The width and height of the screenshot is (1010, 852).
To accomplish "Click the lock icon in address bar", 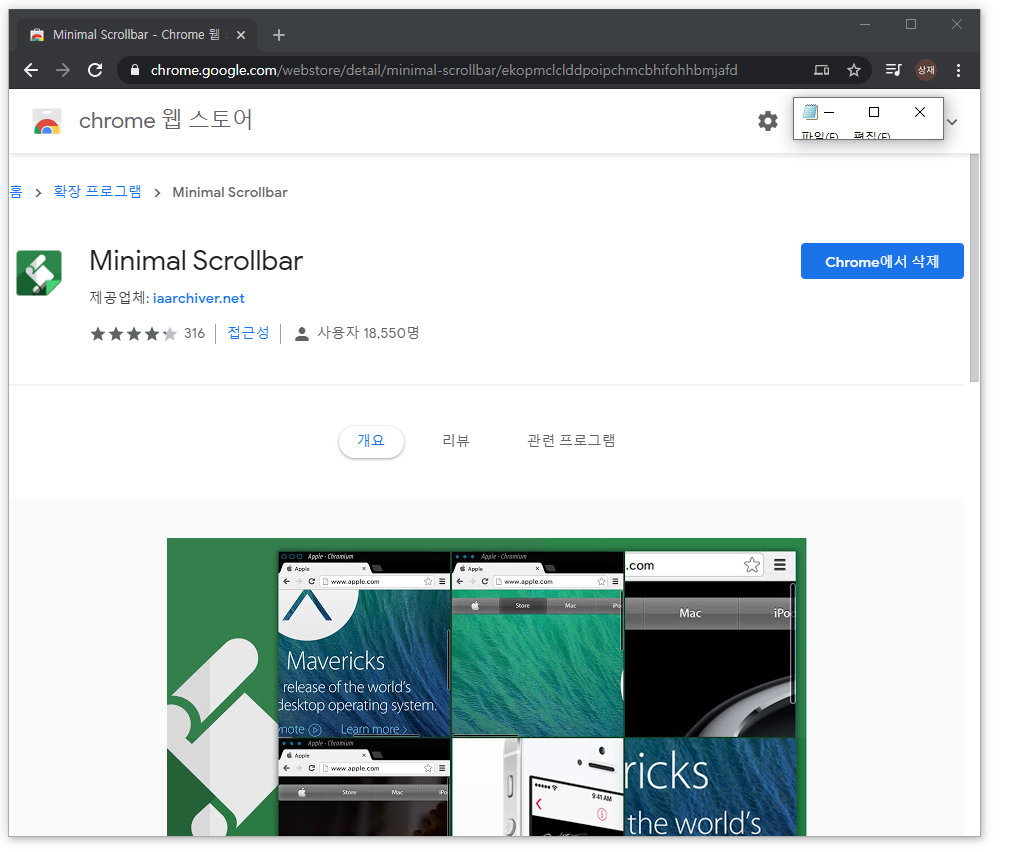I will point(135,70).
